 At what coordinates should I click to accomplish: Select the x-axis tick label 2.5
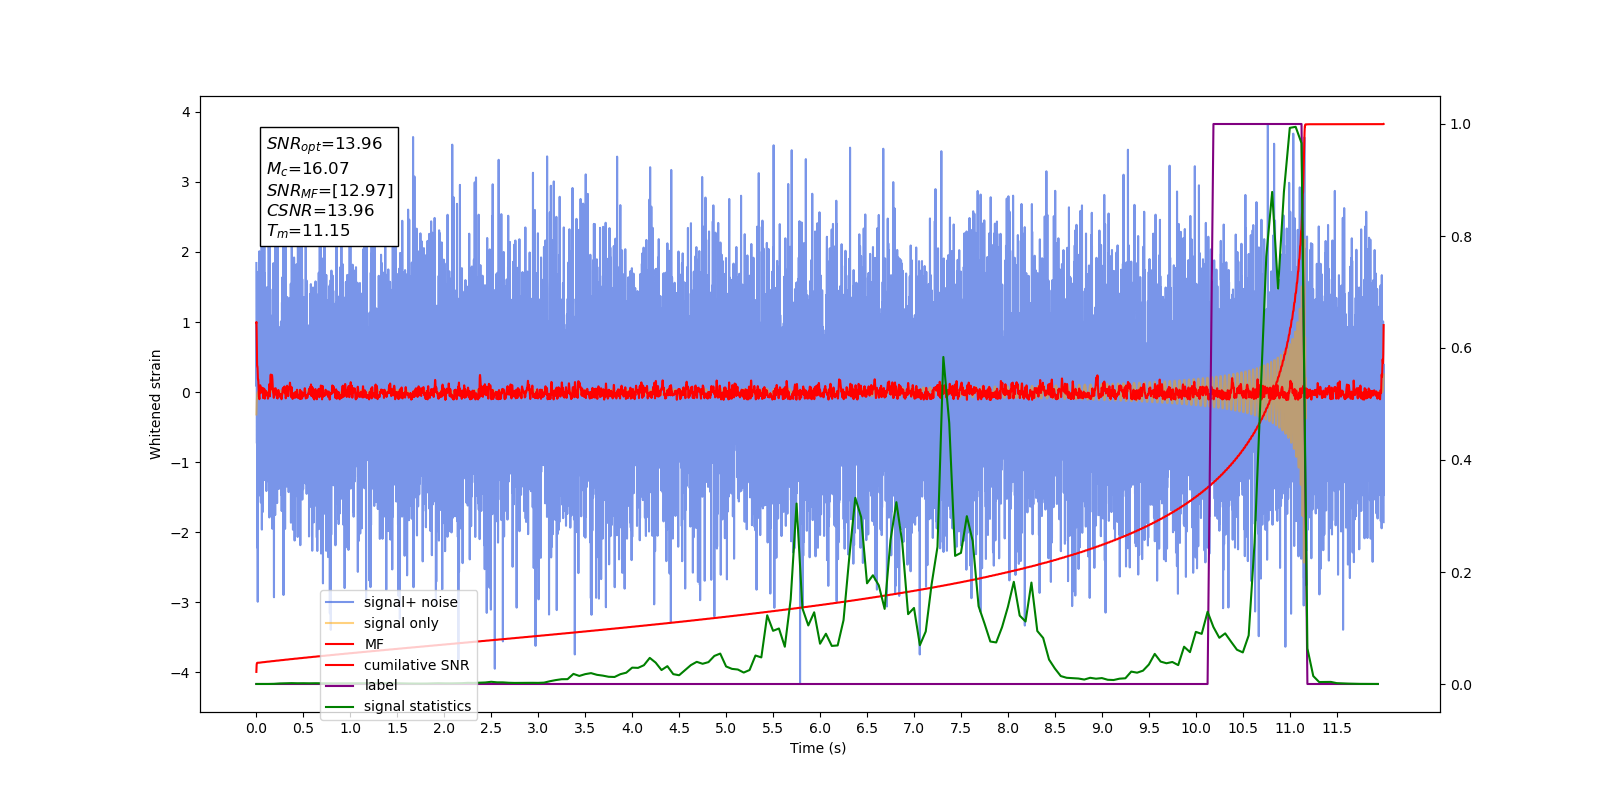(x=491, y=728)
